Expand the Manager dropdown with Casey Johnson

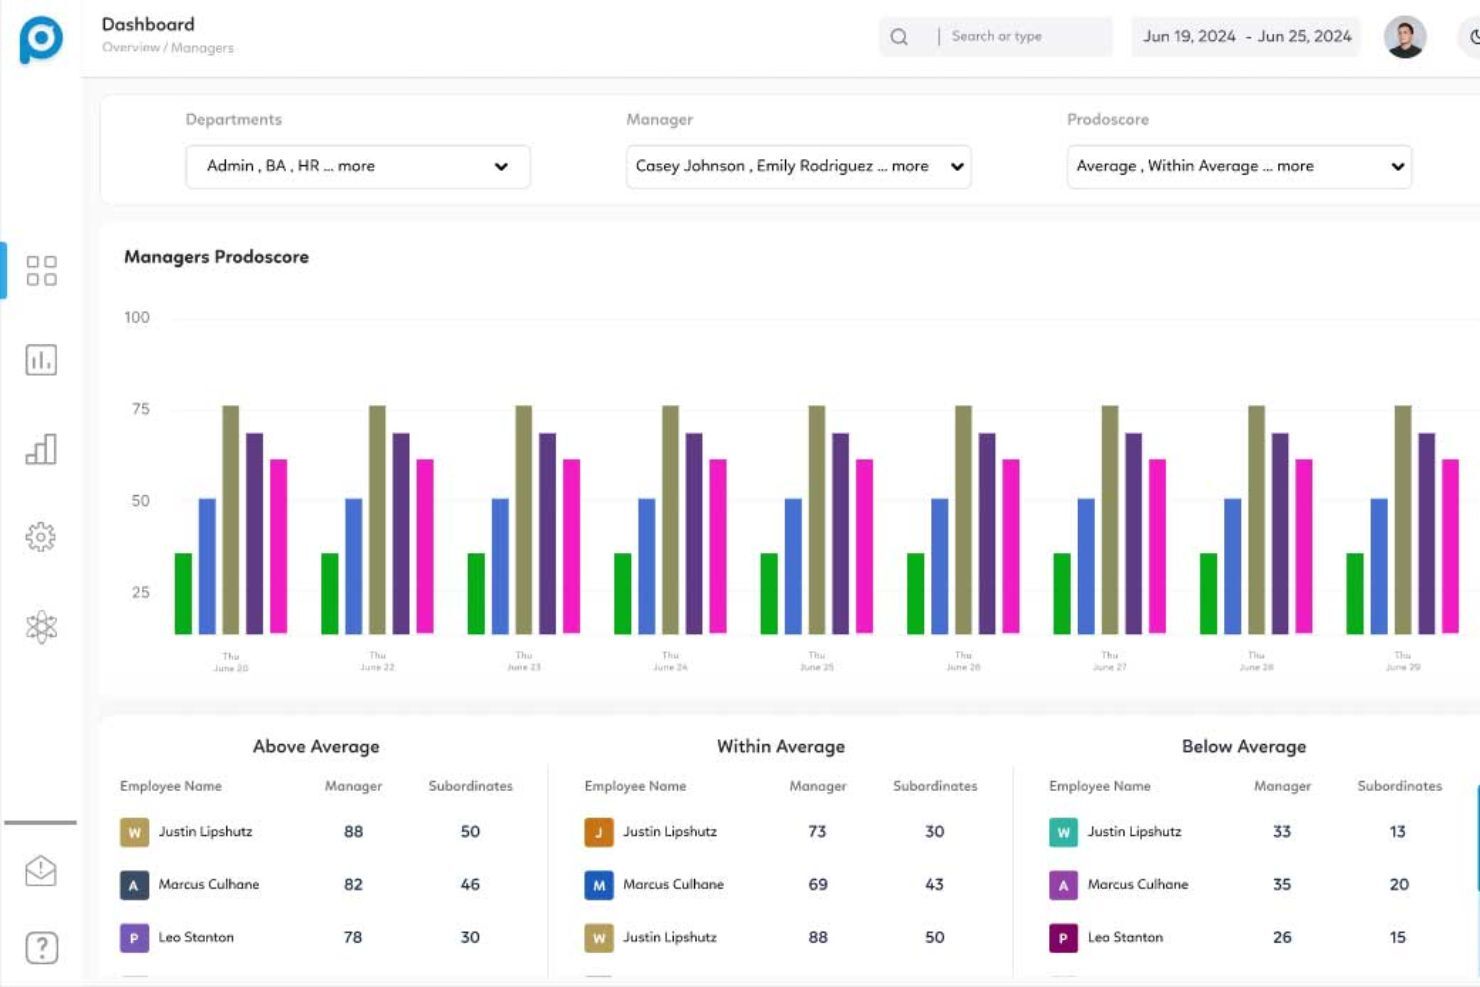point(798,166)
